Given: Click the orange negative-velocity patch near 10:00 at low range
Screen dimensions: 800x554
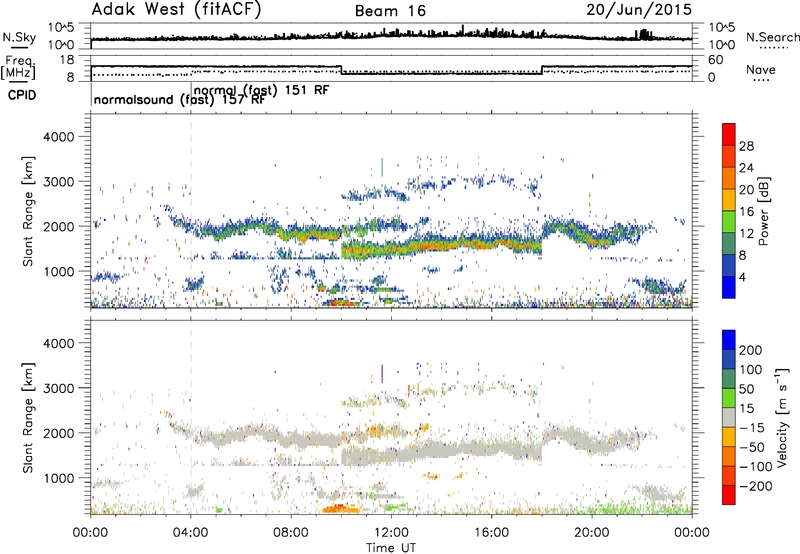Looking at the screenshot, I should click(341, 508).
